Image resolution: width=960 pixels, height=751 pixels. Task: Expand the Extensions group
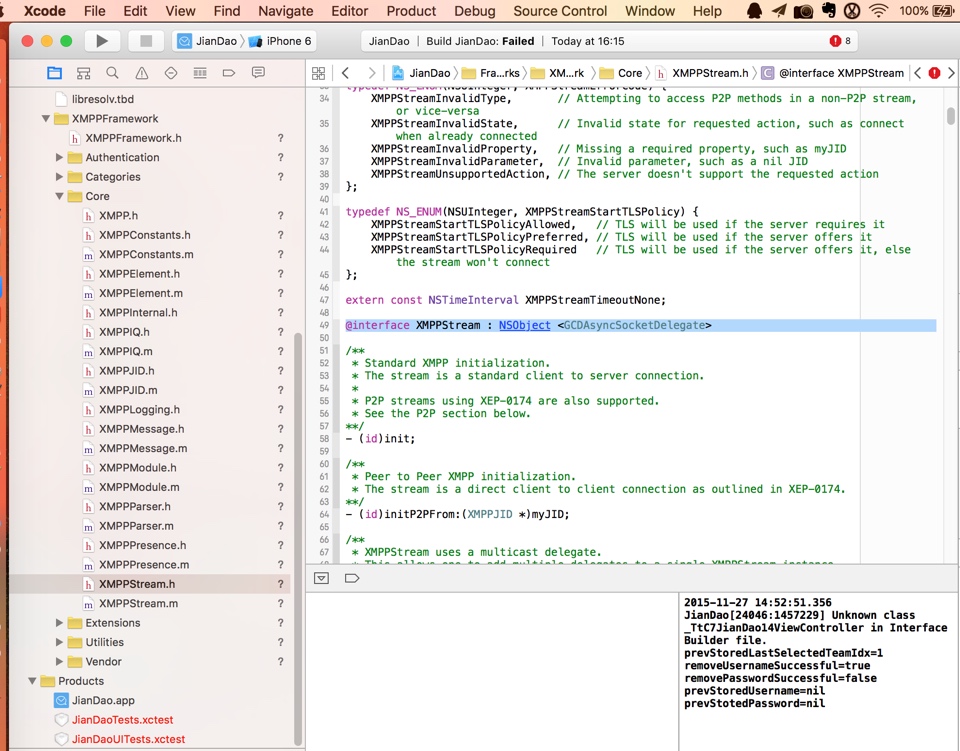[x=60, y=623]
